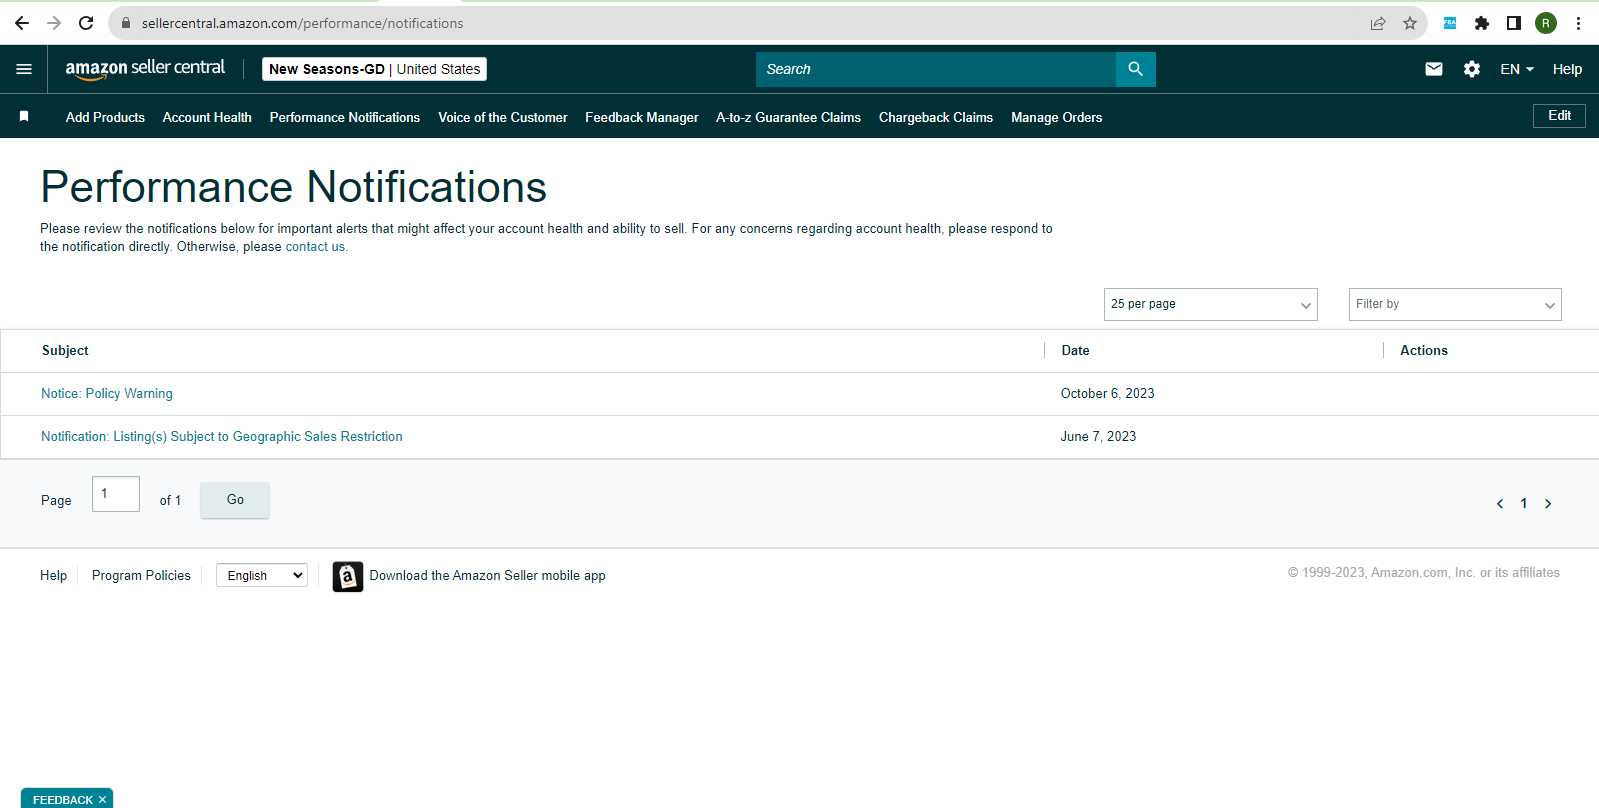Click the magnifier search button
This screenshot has width=1599, height=808.
click(x=1135, y=69)
